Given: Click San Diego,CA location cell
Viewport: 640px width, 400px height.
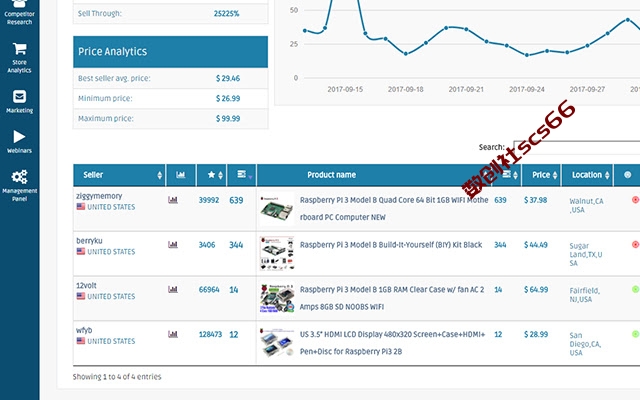Looking at the screenshot, I should pyautogui.click(x=585, y=344).
